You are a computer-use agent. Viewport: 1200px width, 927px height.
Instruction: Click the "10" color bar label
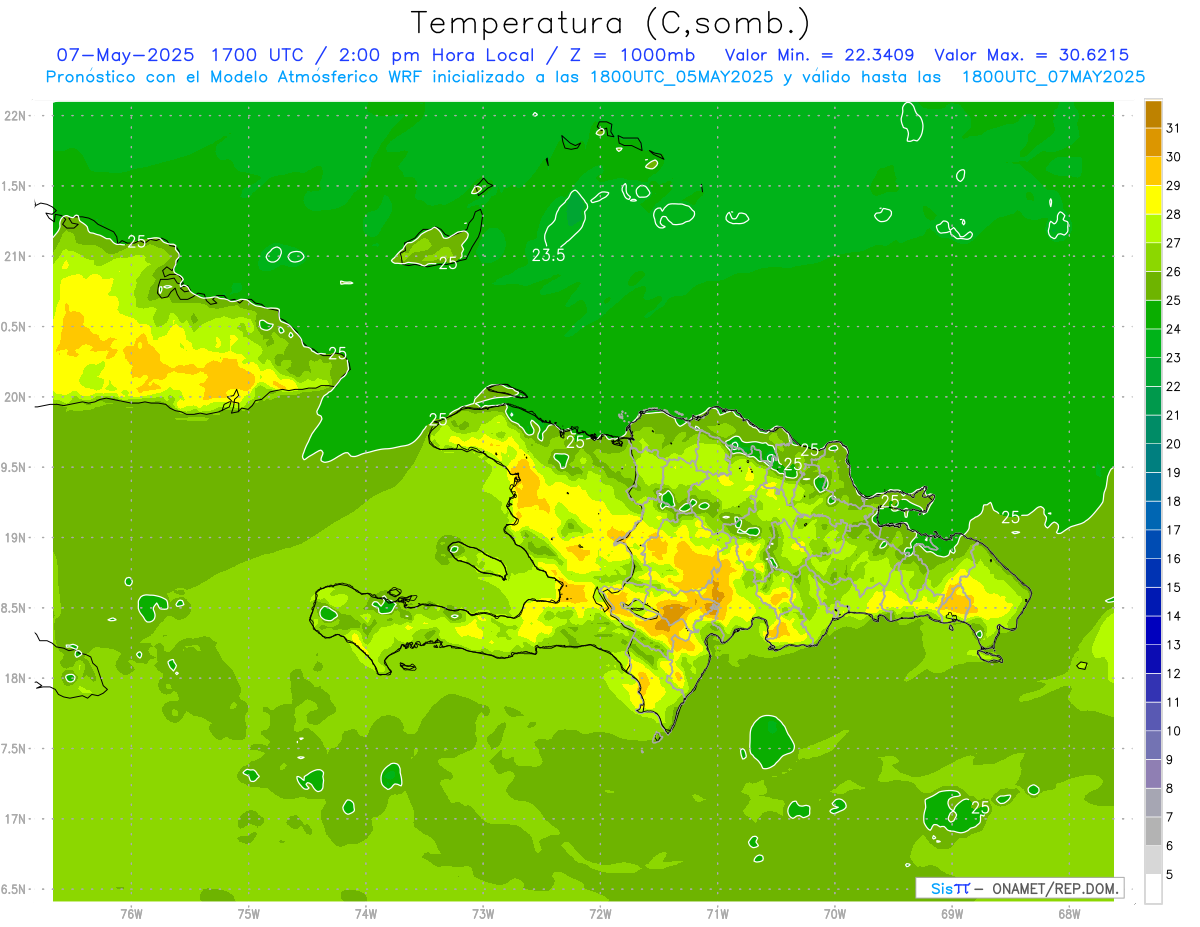tap(1174, 731)
